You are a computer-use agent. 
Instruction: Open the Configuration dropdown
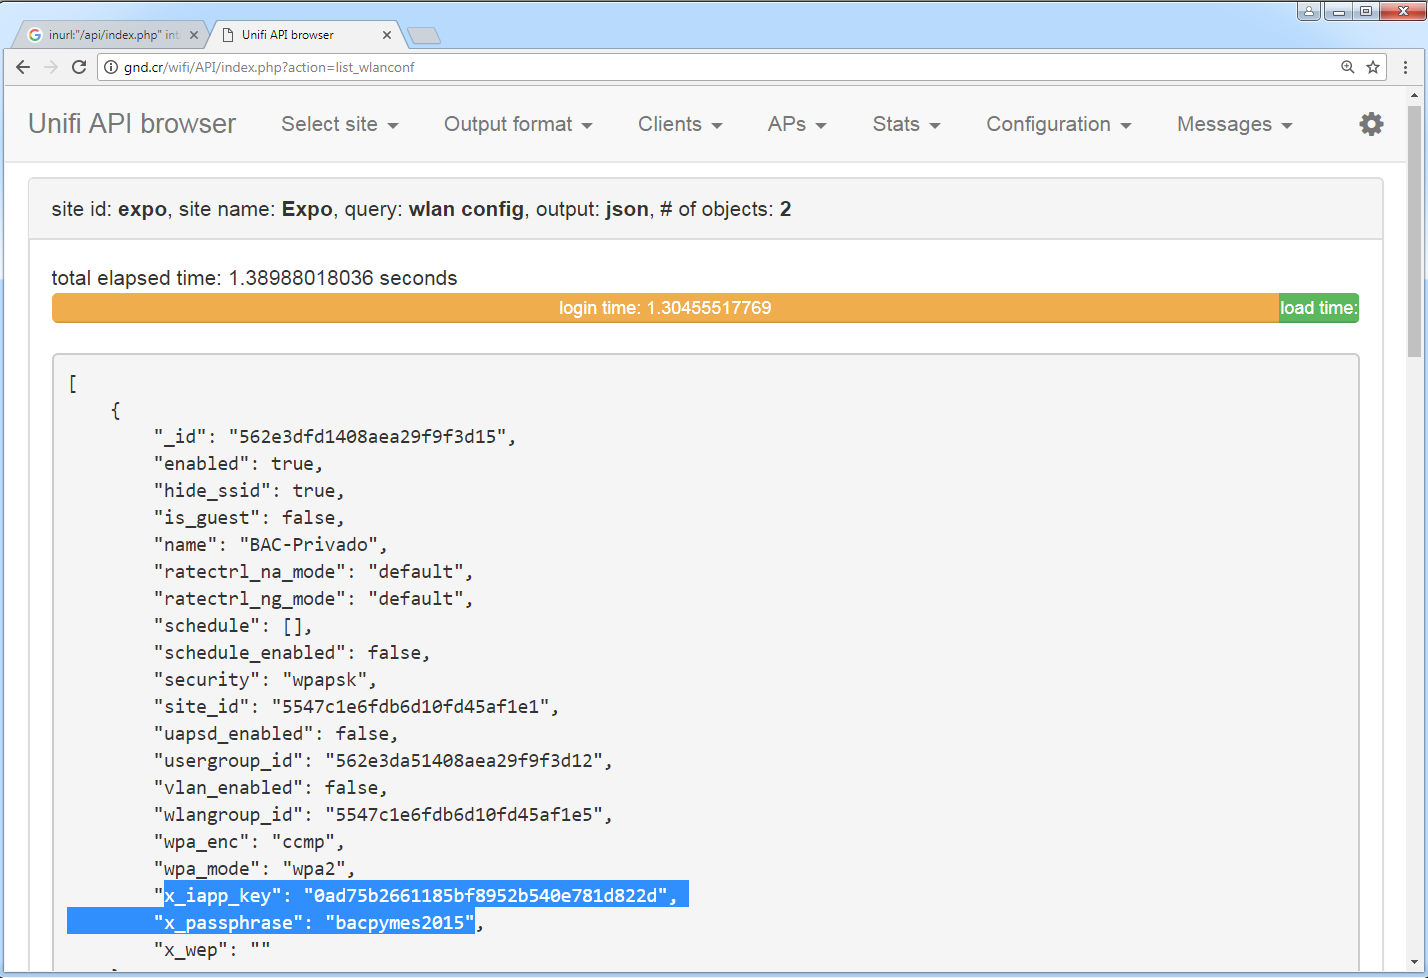pyautogui.click(x=1059, y=124)
